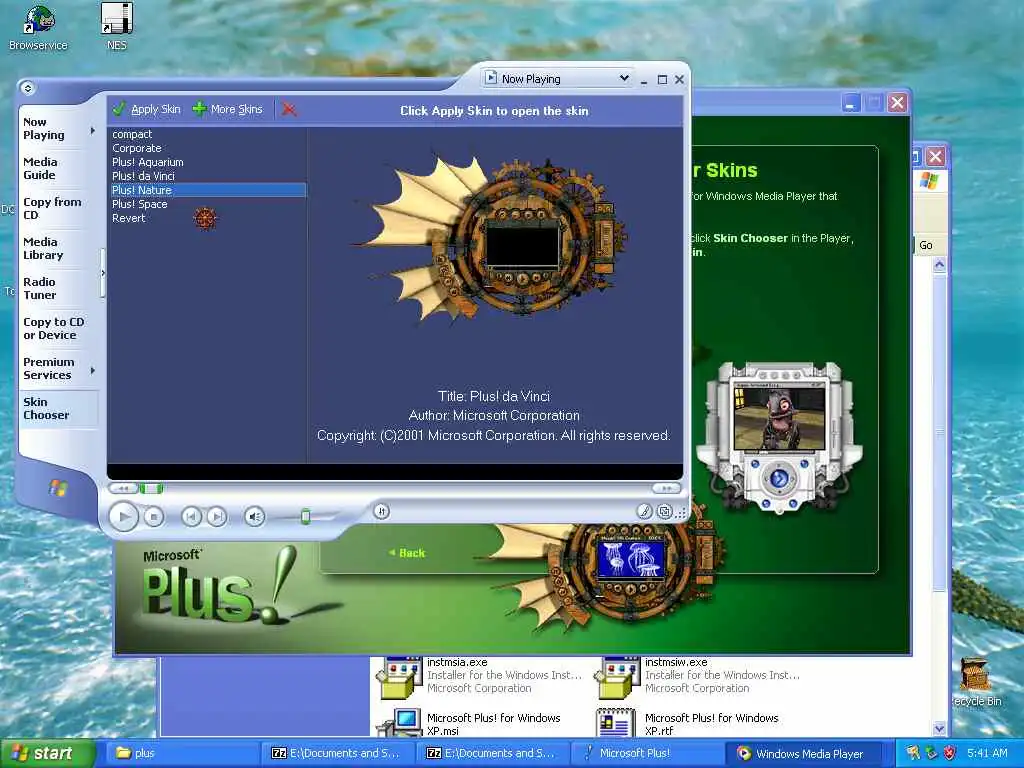Click da Vinci skin image in Plus! window
This screenshot has height=768, width=1024.
(611, 568)
